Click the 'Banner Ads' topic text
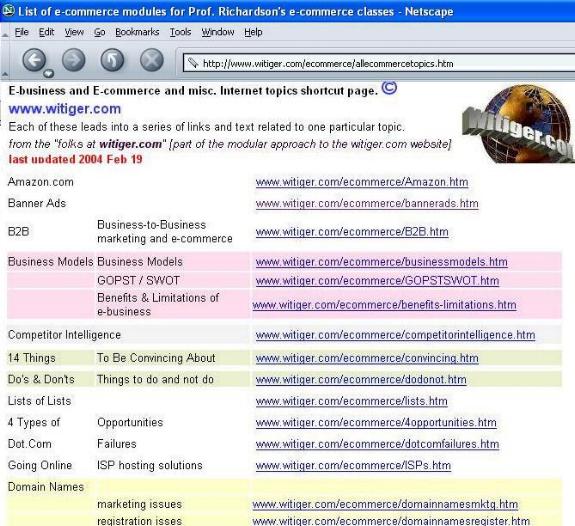The height and width of the screenshot is (526, 575). pos(37,204)
